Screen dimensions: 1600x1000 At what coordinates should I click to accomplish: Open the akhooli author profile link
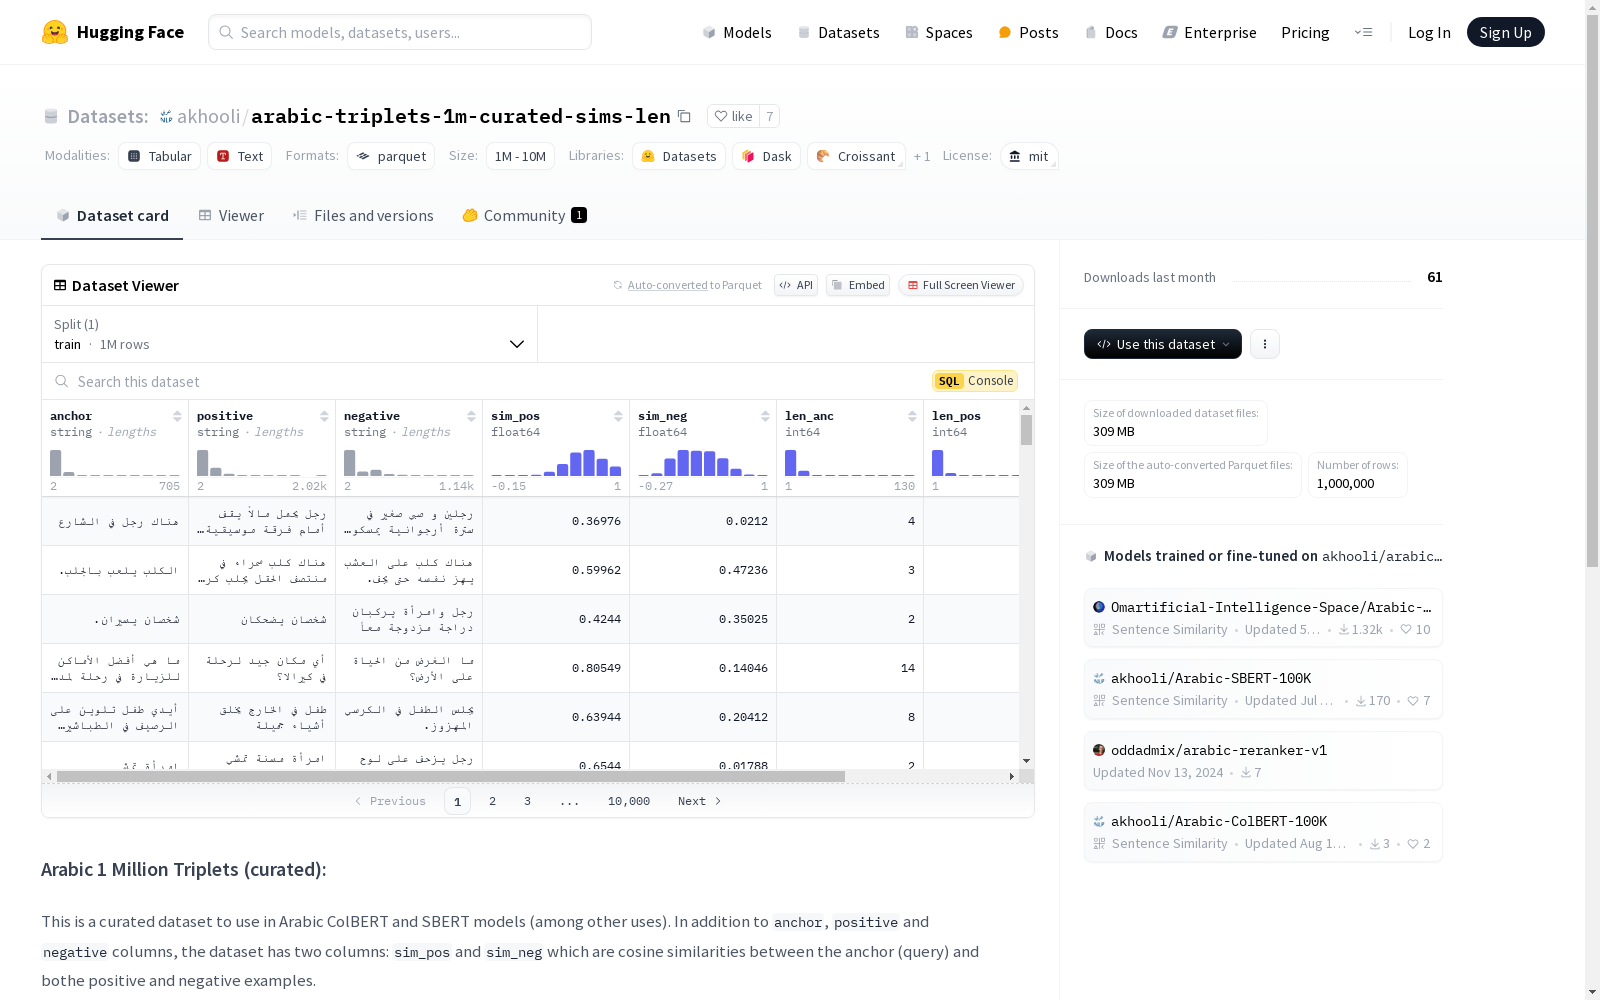[208, 116]
